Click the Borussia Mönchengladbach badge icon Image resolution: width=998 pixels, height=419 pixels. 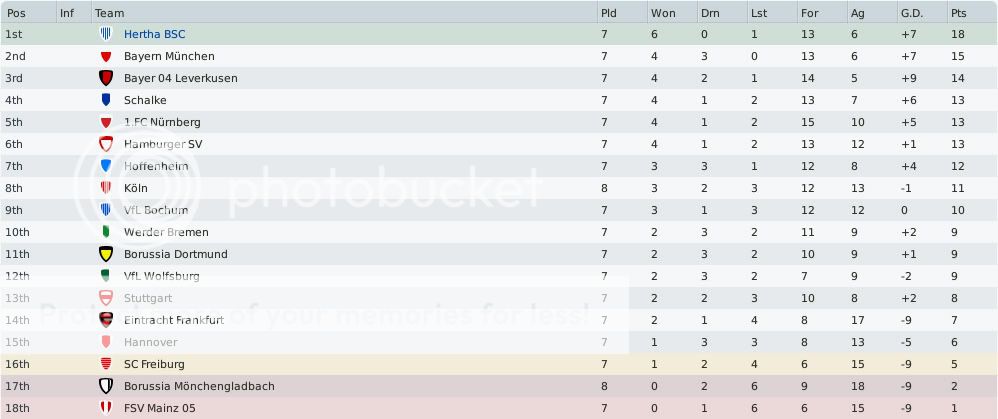tap(106, 386)
